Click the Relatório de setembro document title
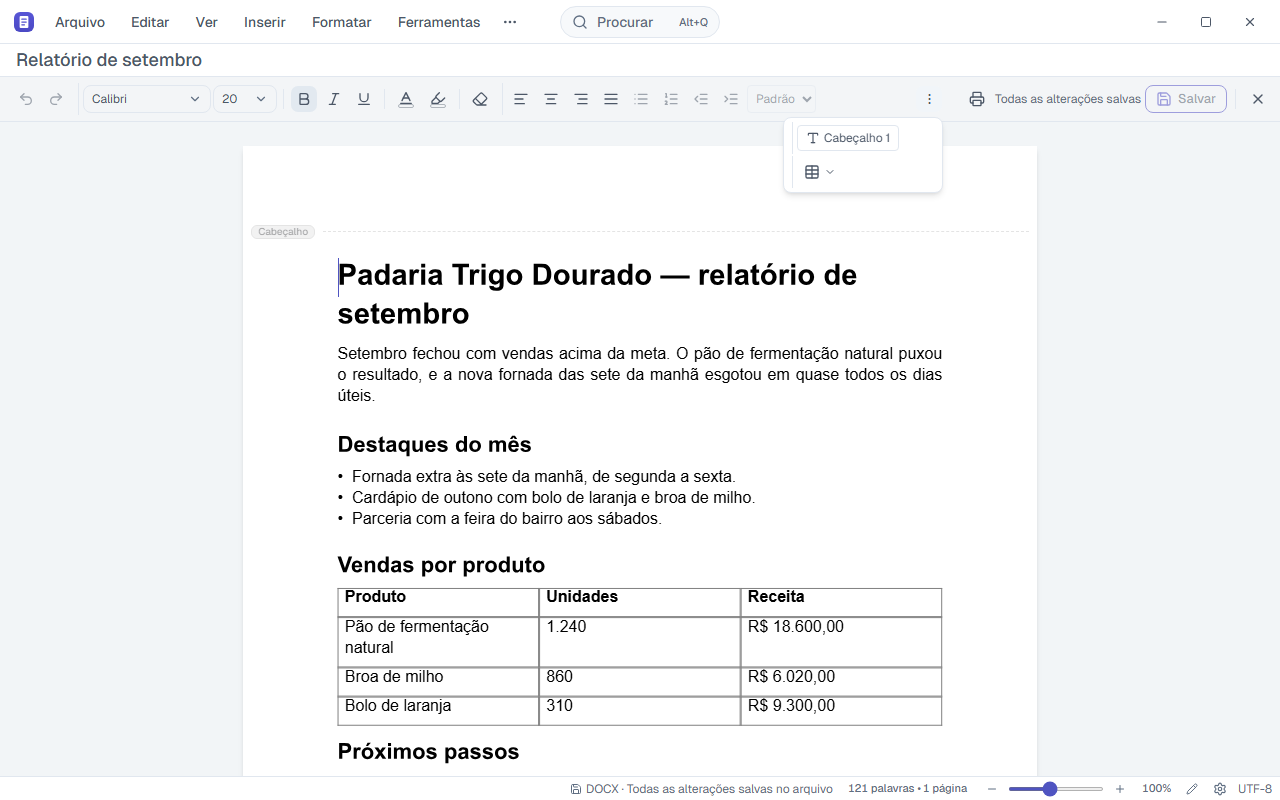 [109, 60]
